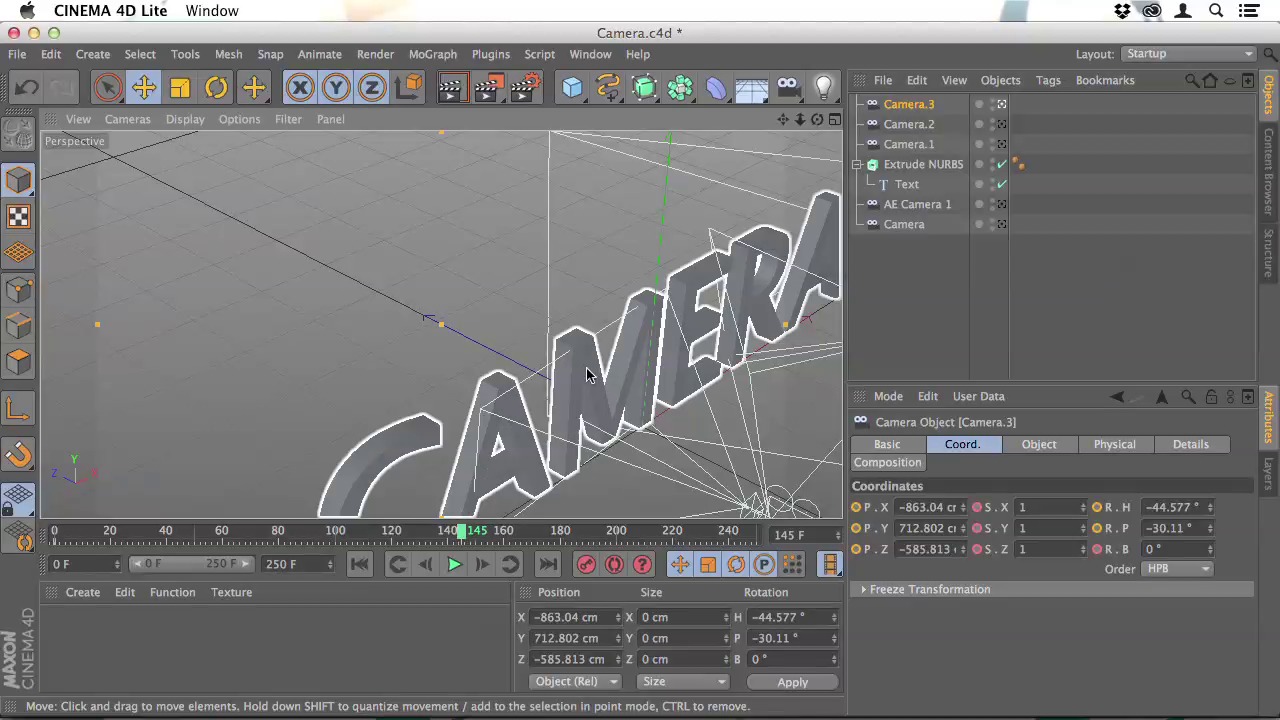
Task: Click the Composition tab button
Action: (887, 463)
